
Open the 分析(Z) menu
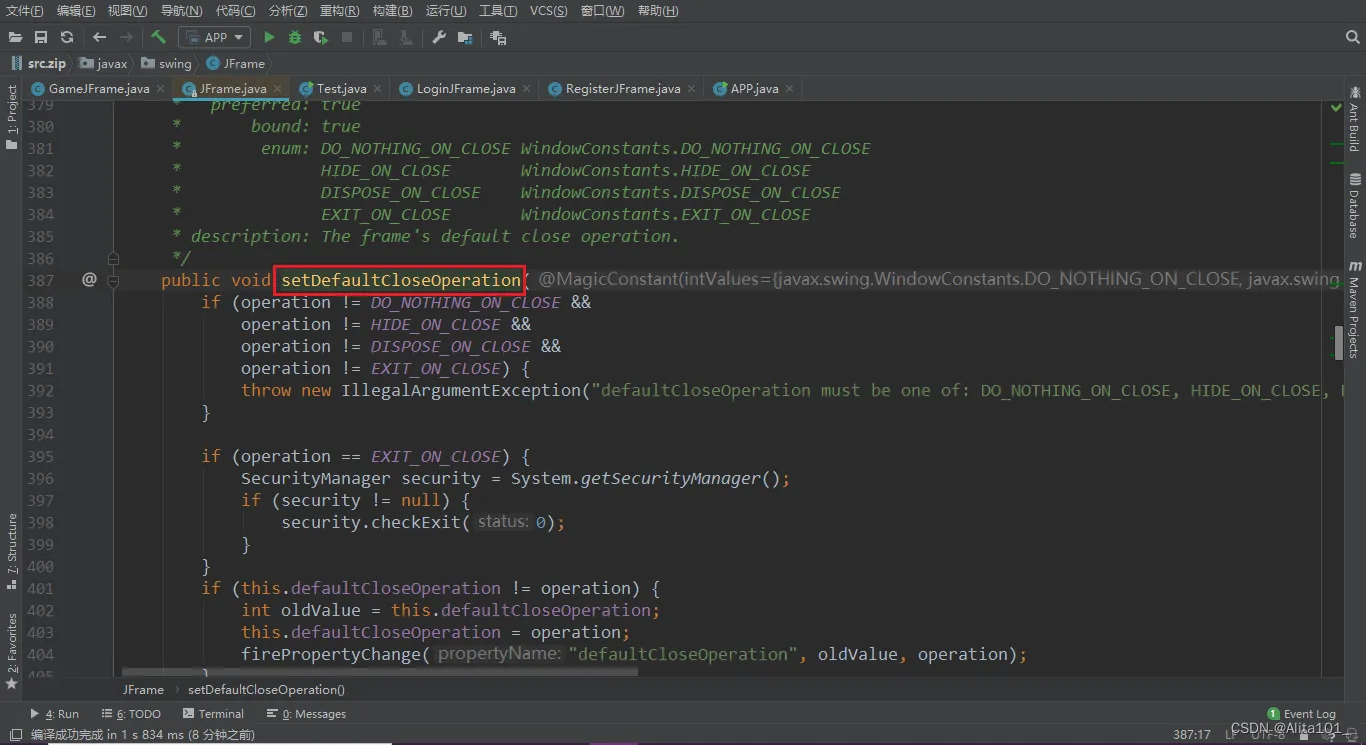click(288, 11)
